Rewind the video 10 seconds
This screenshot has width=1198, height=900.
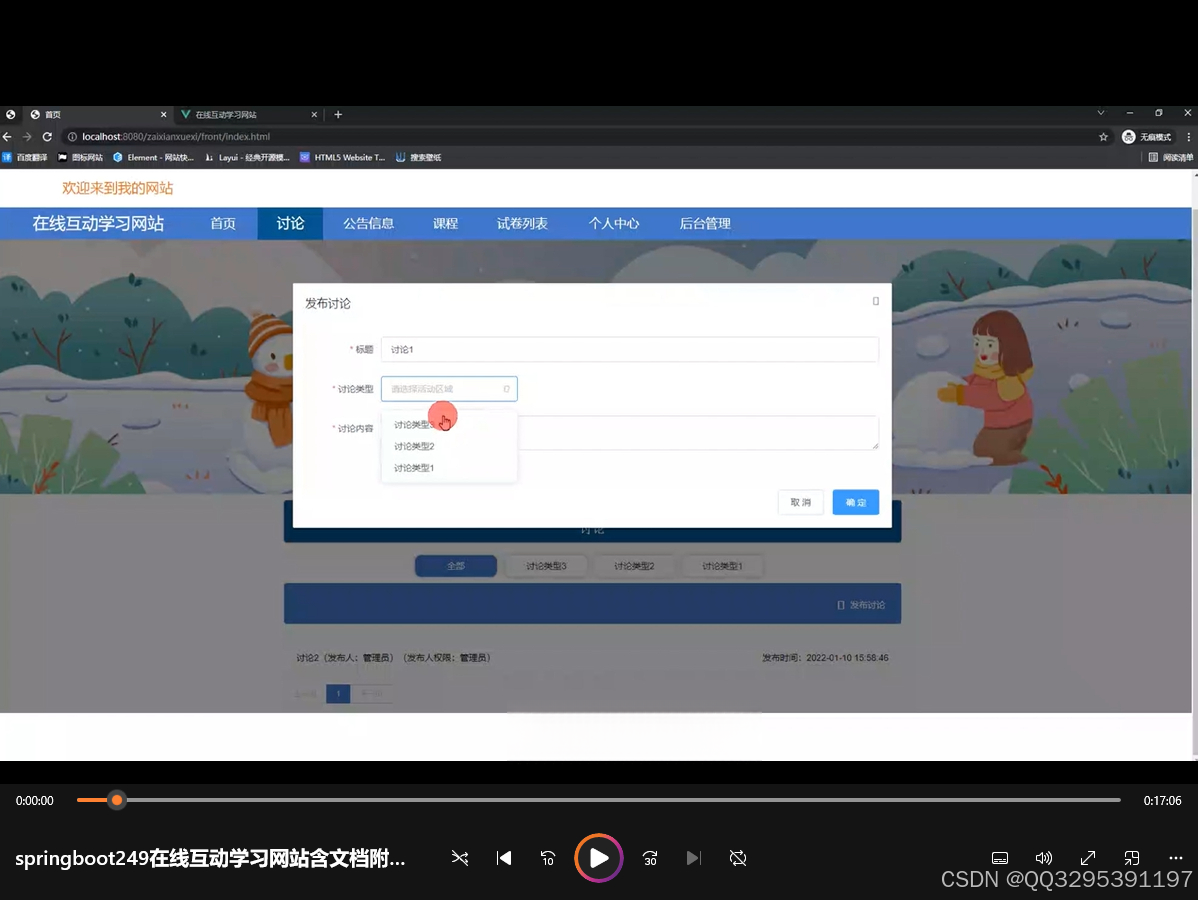point(546,858)
